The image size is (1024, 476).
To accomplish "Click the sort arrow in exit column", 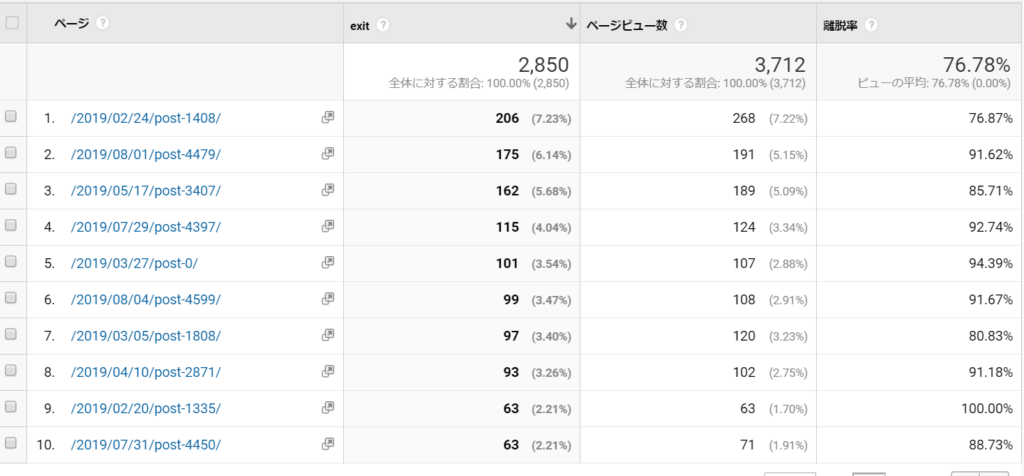I will (x=570, y=23).
